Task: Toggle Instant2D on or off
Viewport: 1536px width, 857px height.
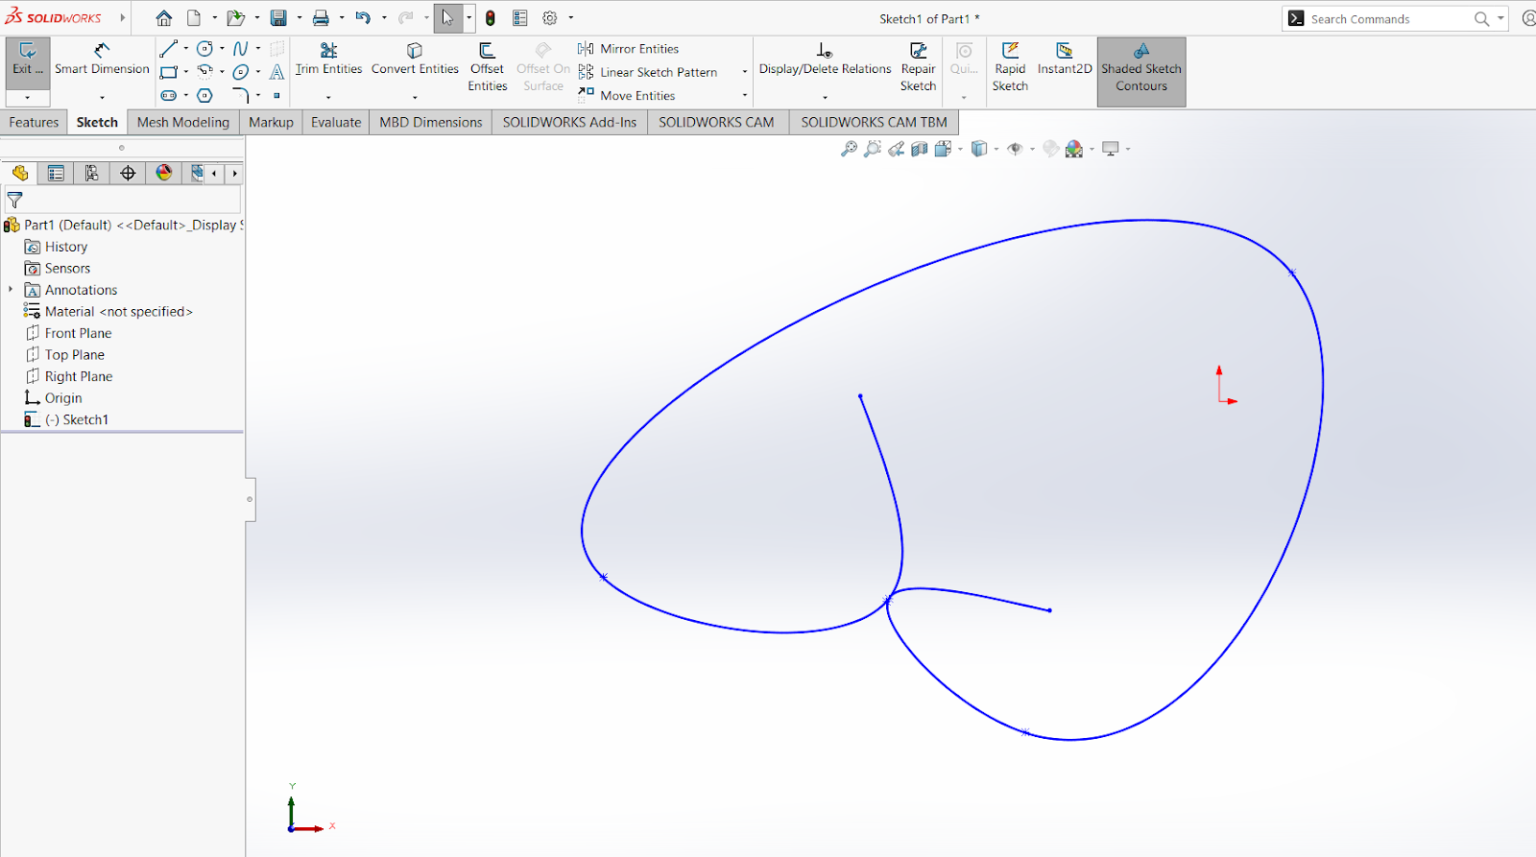Action: 1064,62
